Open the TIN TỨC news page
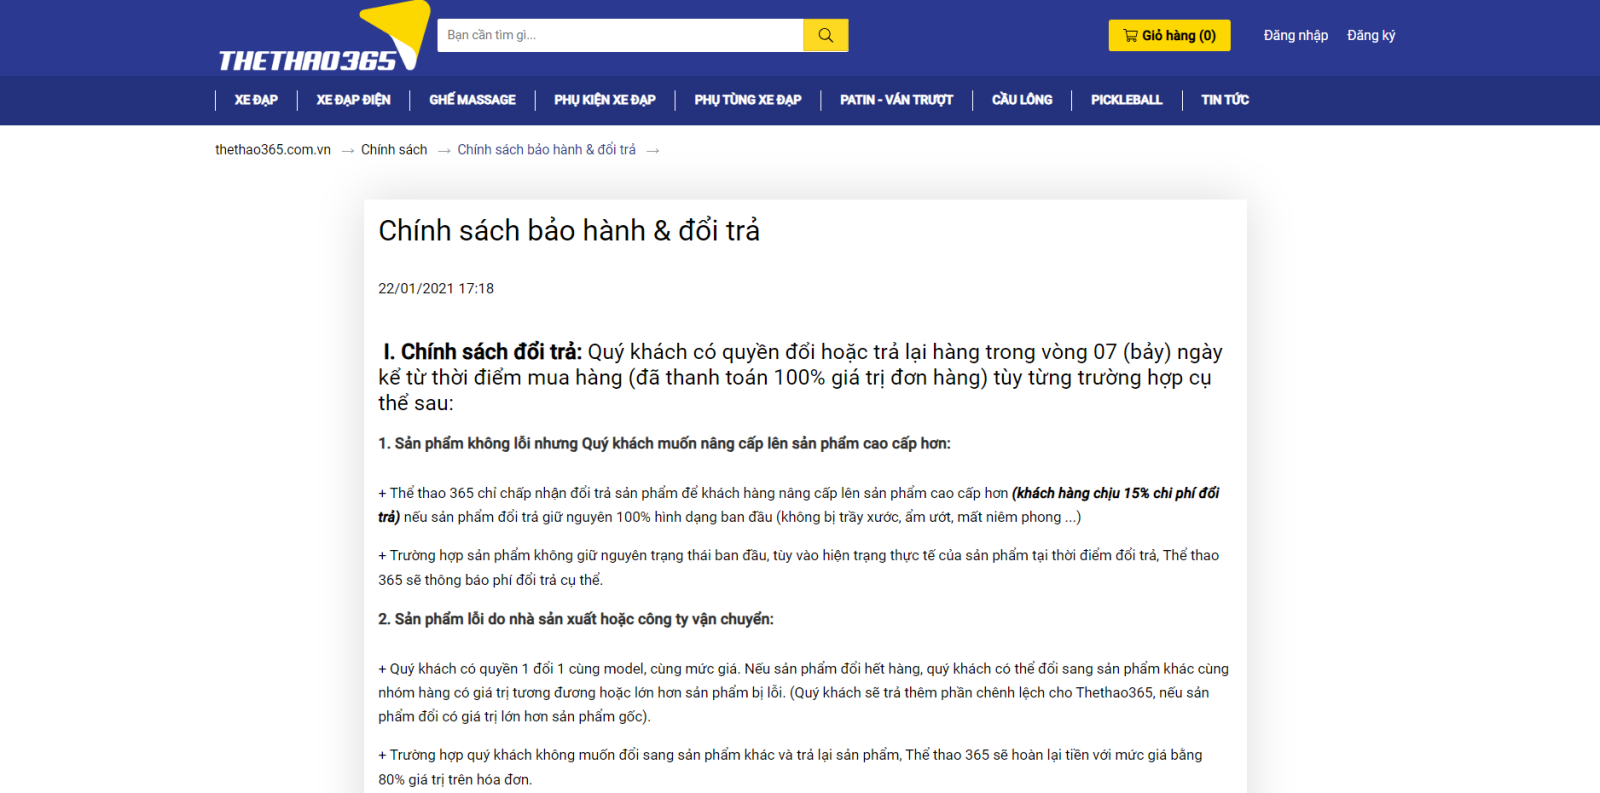Image resolution: width=1600 pixels, height=793 pixels. [x=1224, y=100]
